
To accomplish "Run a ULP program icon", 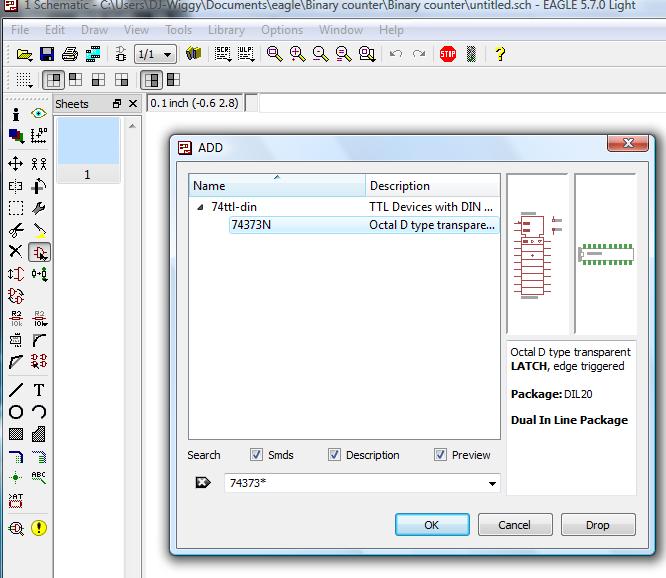I will coord(246,54).
